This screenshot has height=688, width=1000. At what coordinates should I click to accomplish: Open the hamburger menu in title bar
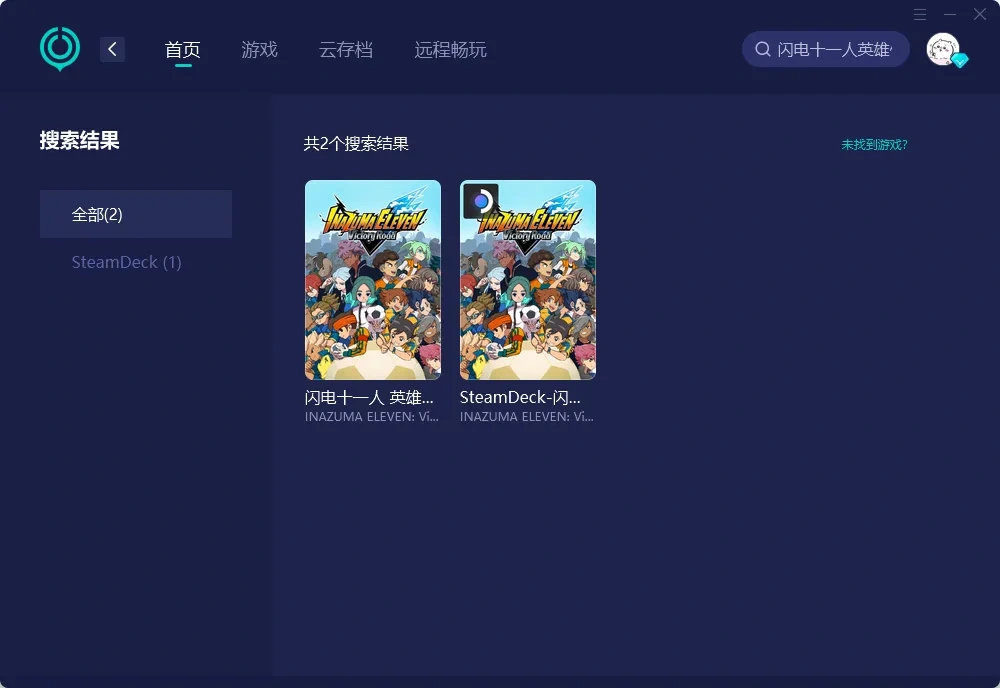coord(920,15)
